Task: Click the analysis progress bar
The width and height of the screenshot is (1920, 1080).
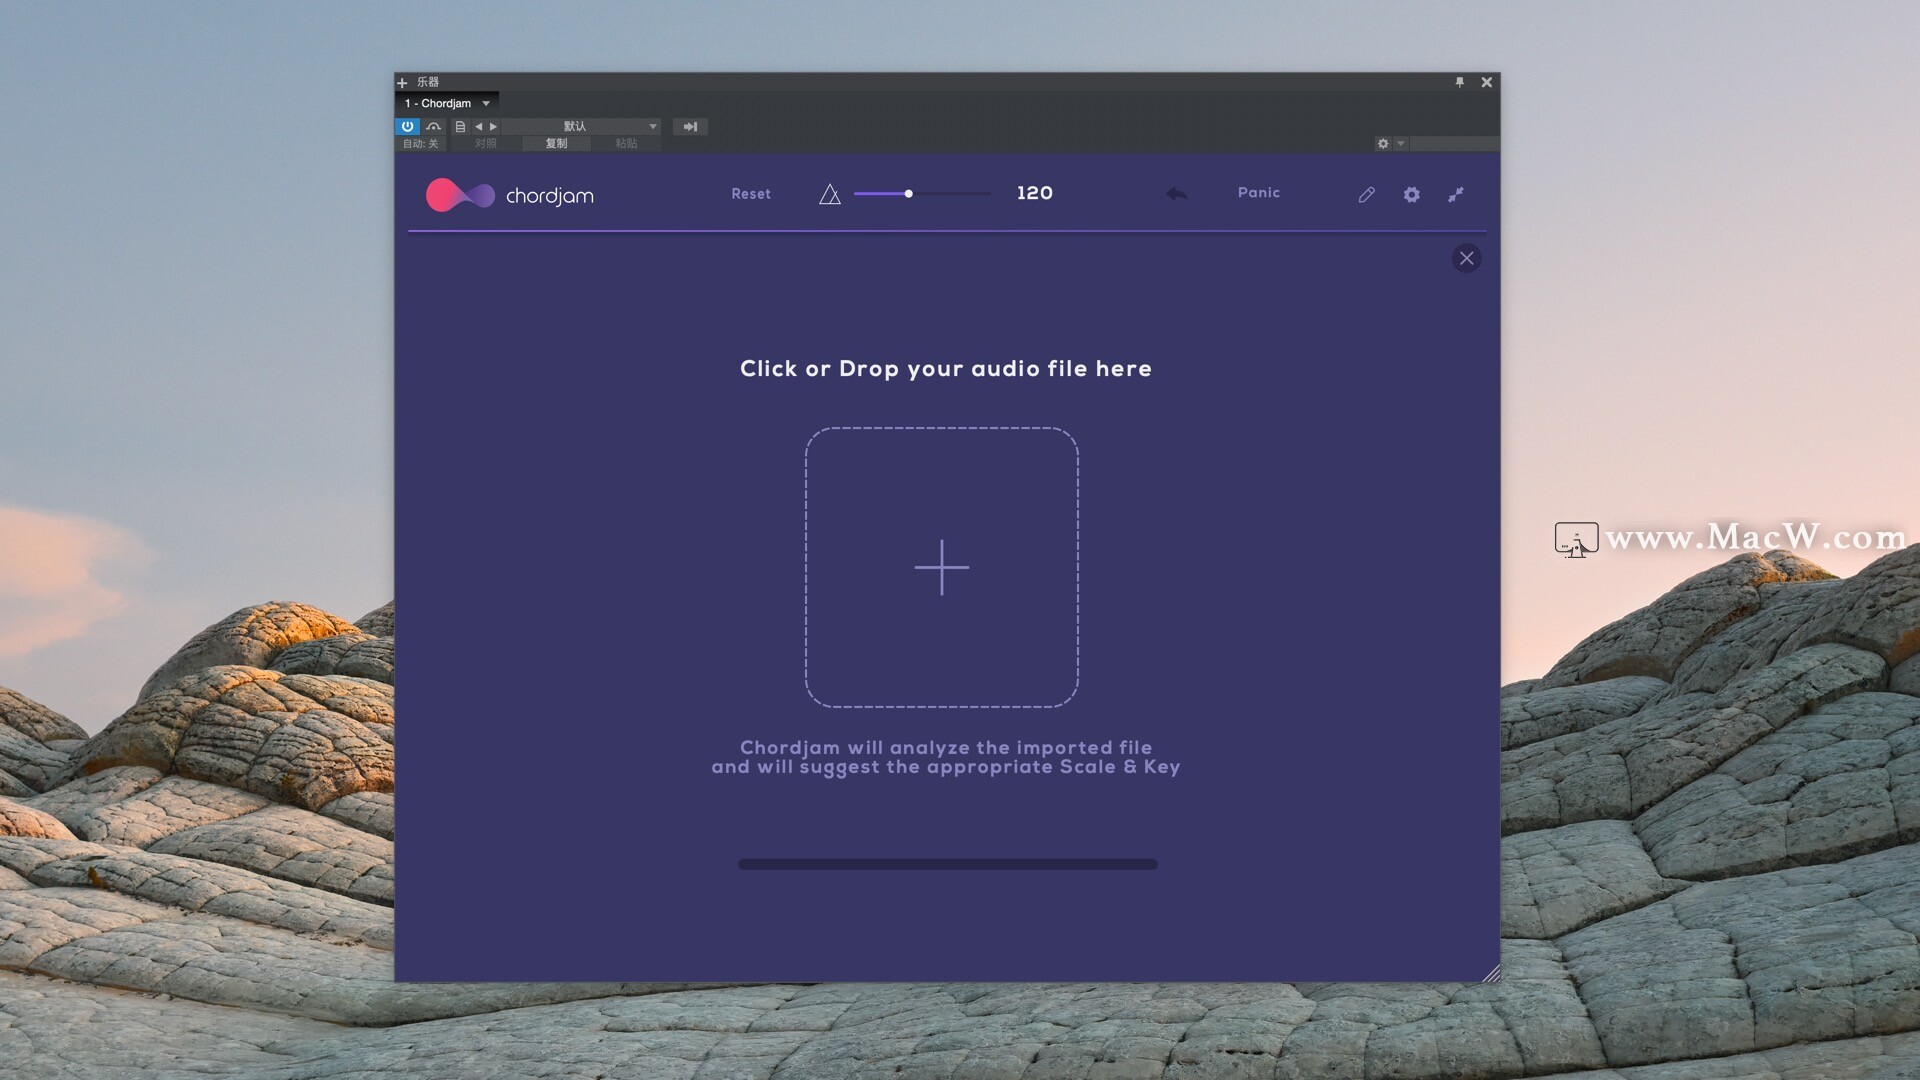Action: pos(947,864)
